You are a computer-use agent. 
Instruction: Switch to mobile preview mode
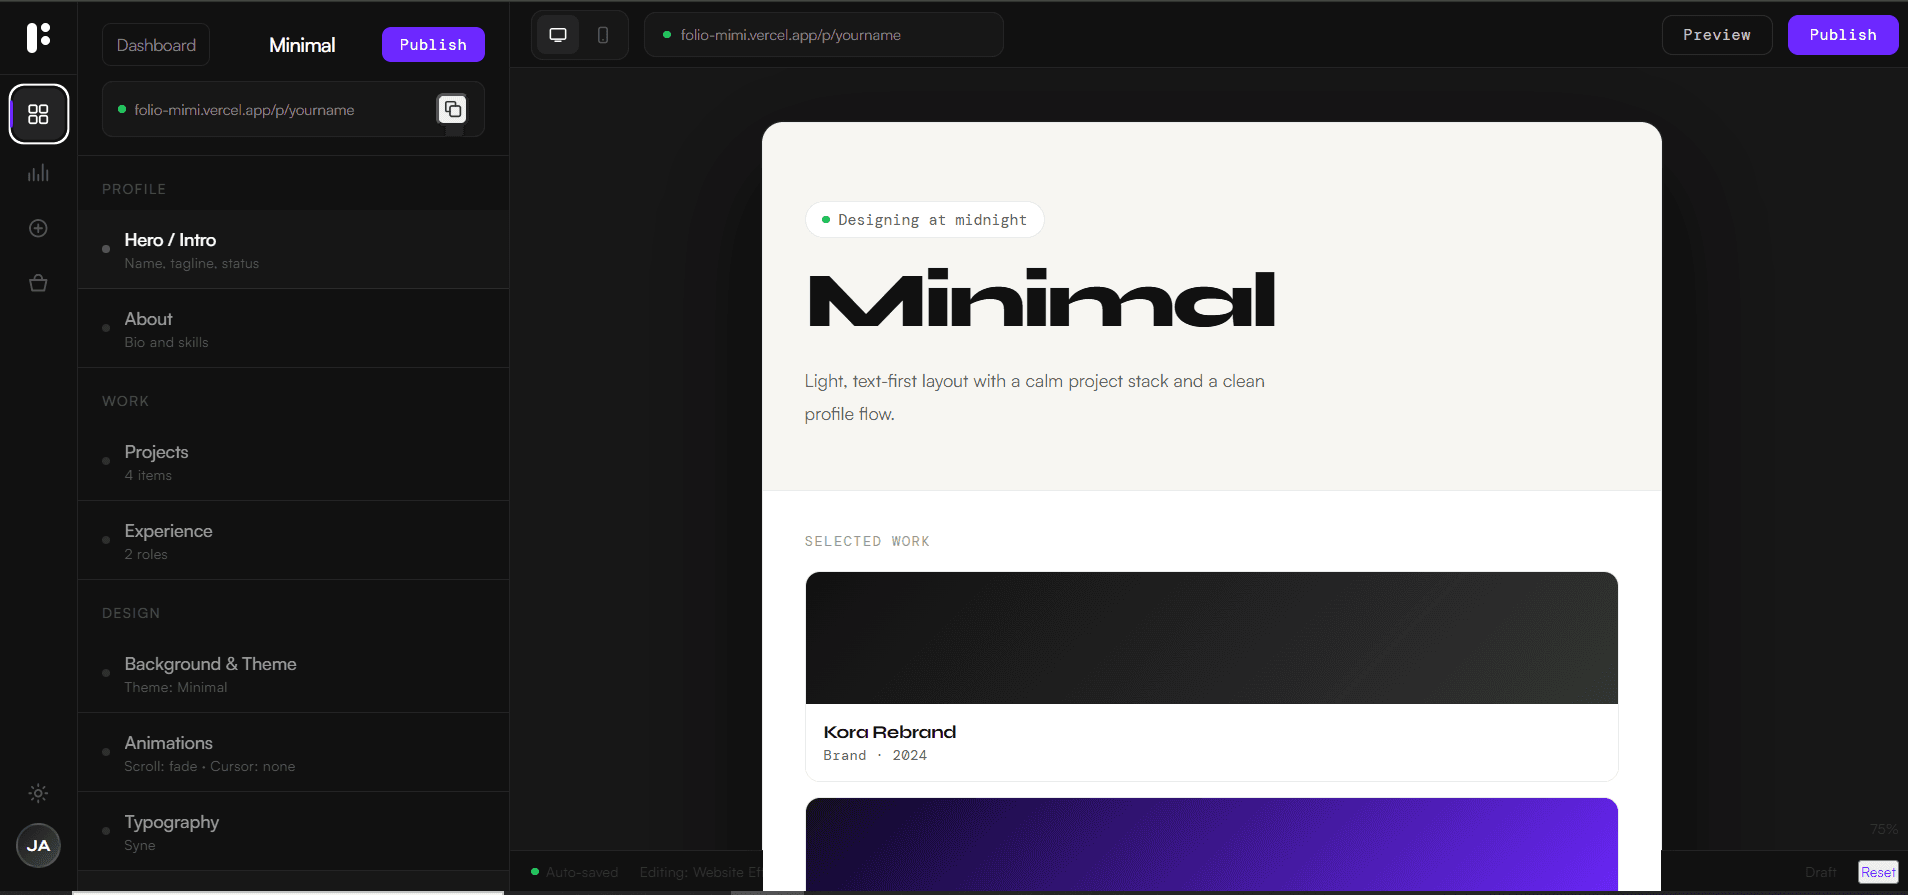pyautogui.click(x=603, y=35)
